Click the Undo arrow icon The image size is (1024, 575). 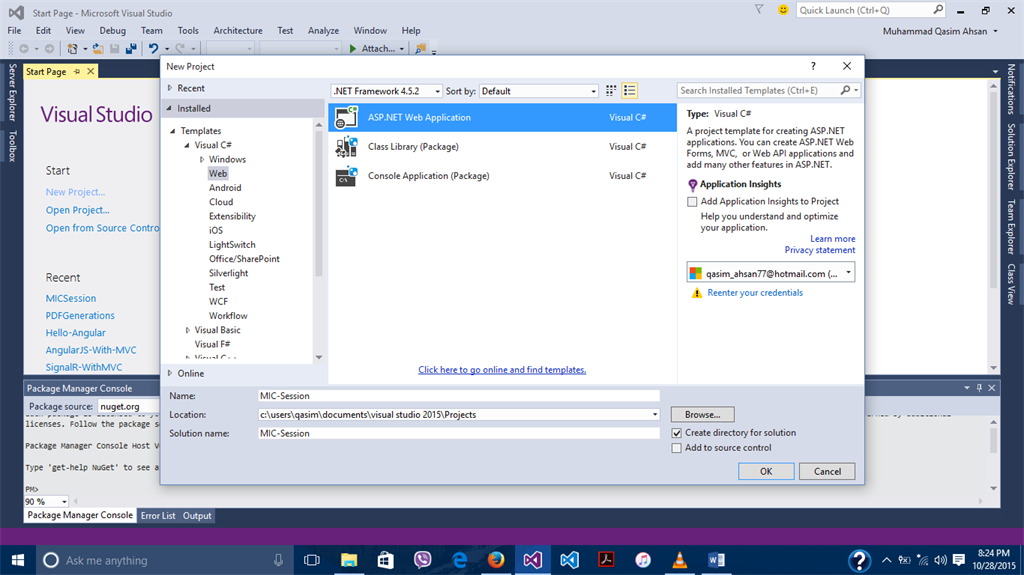click(153, 48)
